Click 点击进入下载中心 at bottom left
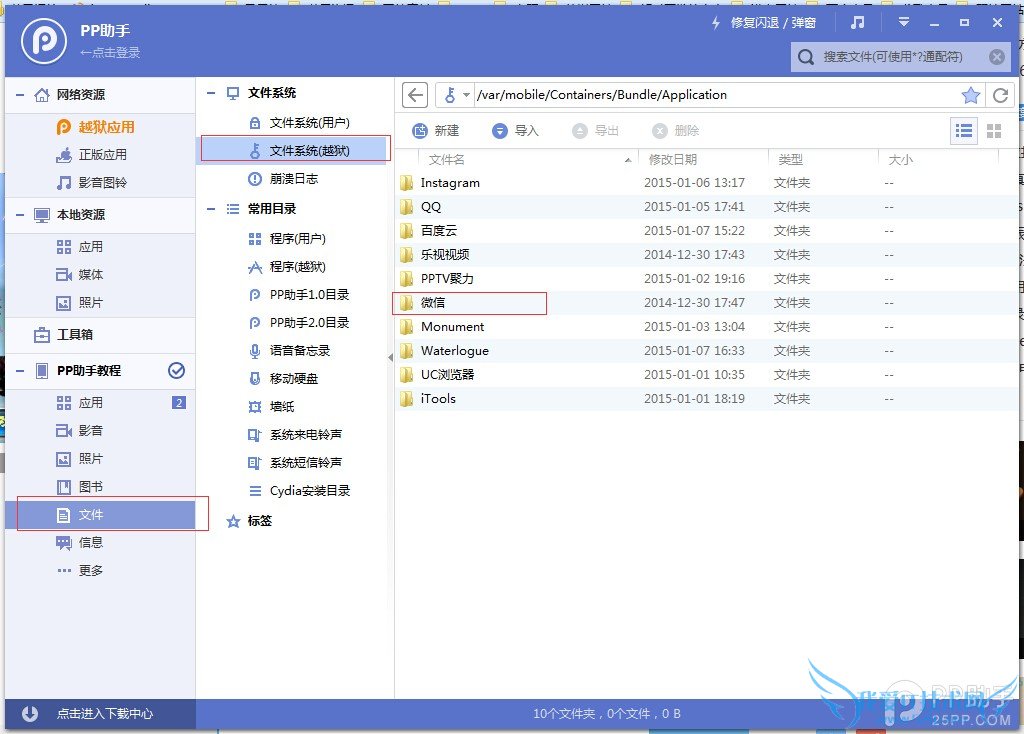 90,714
